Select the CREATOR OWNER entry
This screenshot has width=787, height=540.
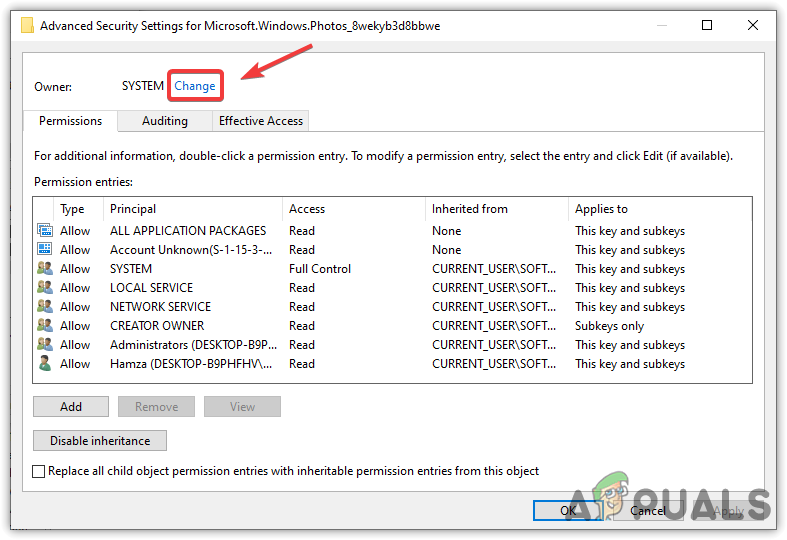click(x=157, y=326)
